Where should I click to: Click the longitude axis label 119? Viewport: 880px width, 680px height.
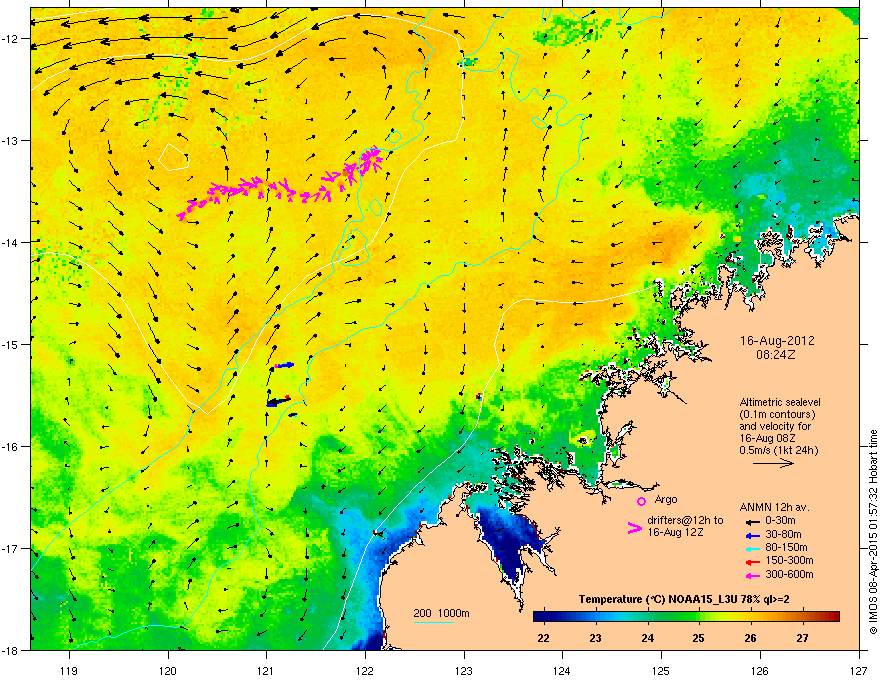click(x=69, y=670)
